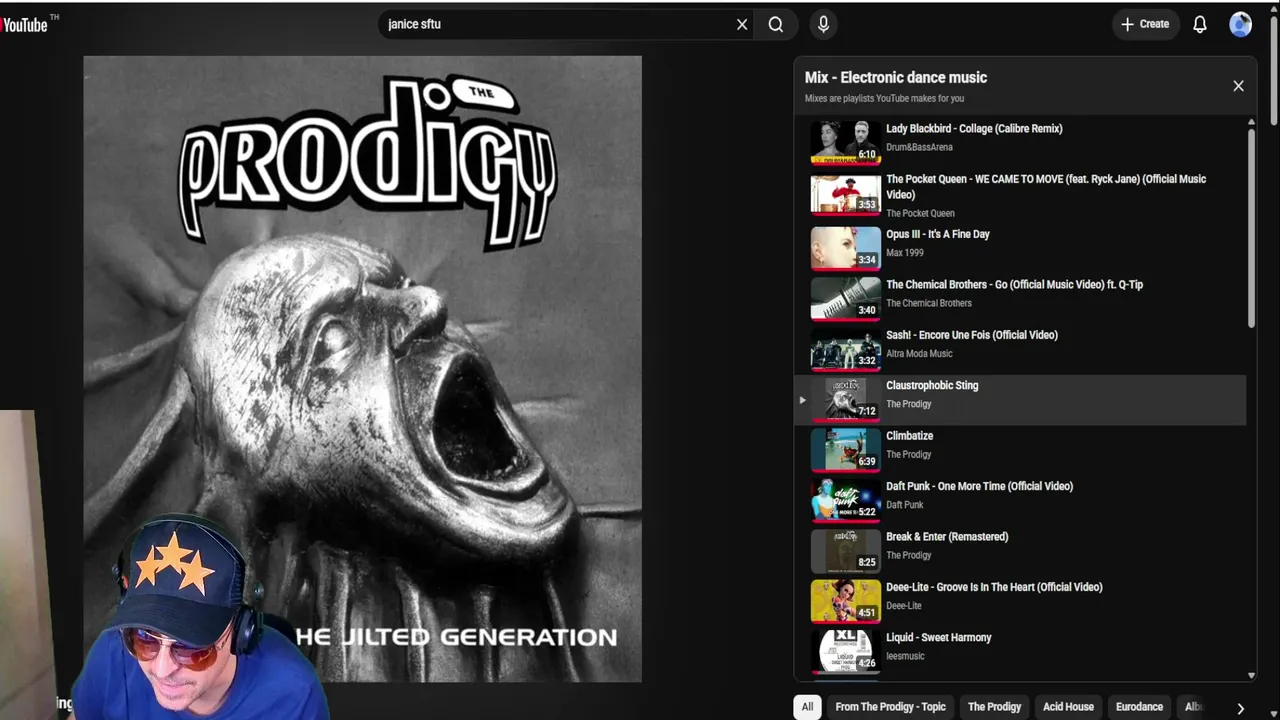Open 'Opus III - It's A Fine Day' title
This screenshot has width=1280, height=720.
[x=938, y=234]
